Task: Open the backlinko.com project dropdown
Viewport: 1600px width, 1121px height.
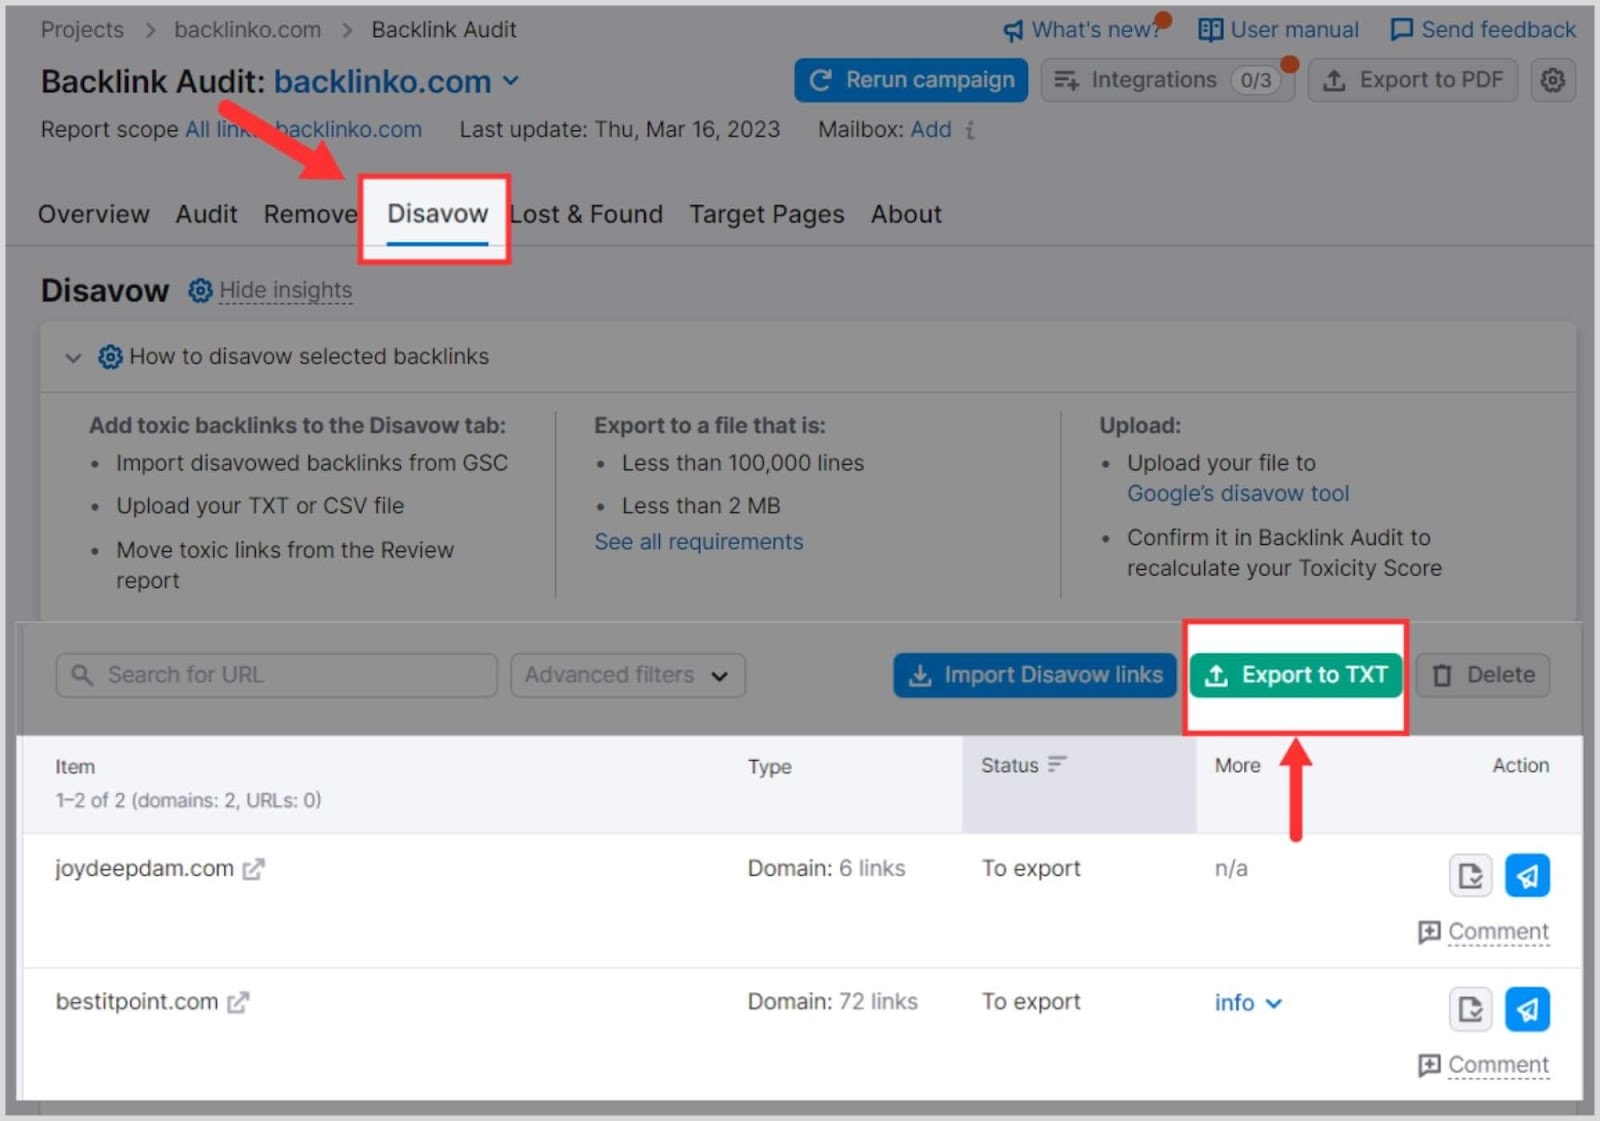Action: pos(511,81)
